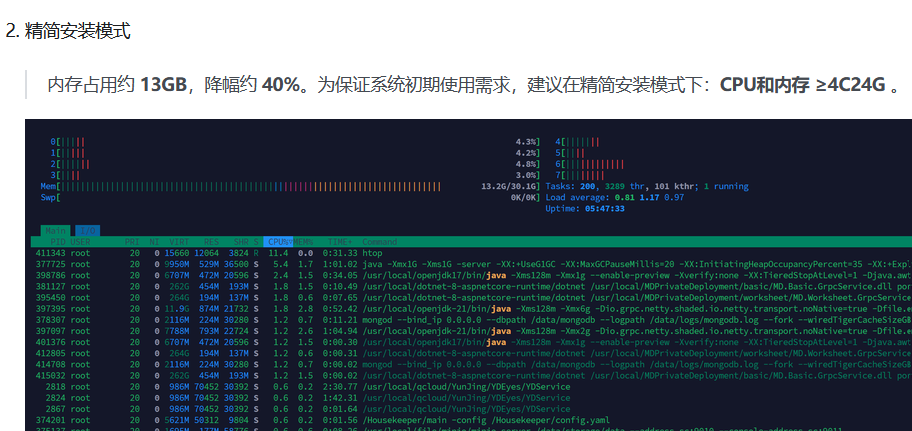Click the '4.8%' CPU 2 percentage
This screenshot has height=431, width=912.
pyautogui.click(x=527, y=165)
